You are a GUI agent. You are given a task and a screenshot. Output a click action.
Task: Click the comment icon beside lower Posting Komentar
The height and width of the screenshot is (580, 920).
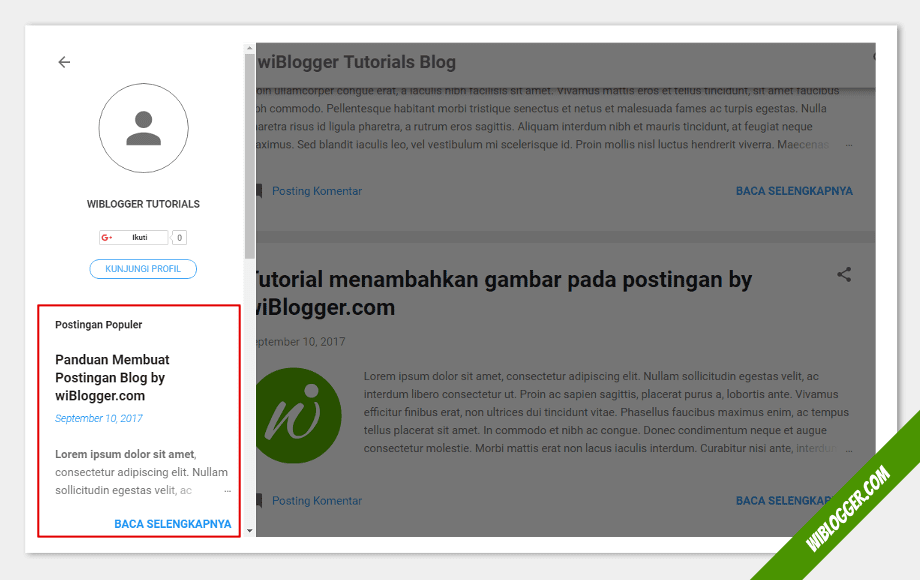(x=259, y=501)
